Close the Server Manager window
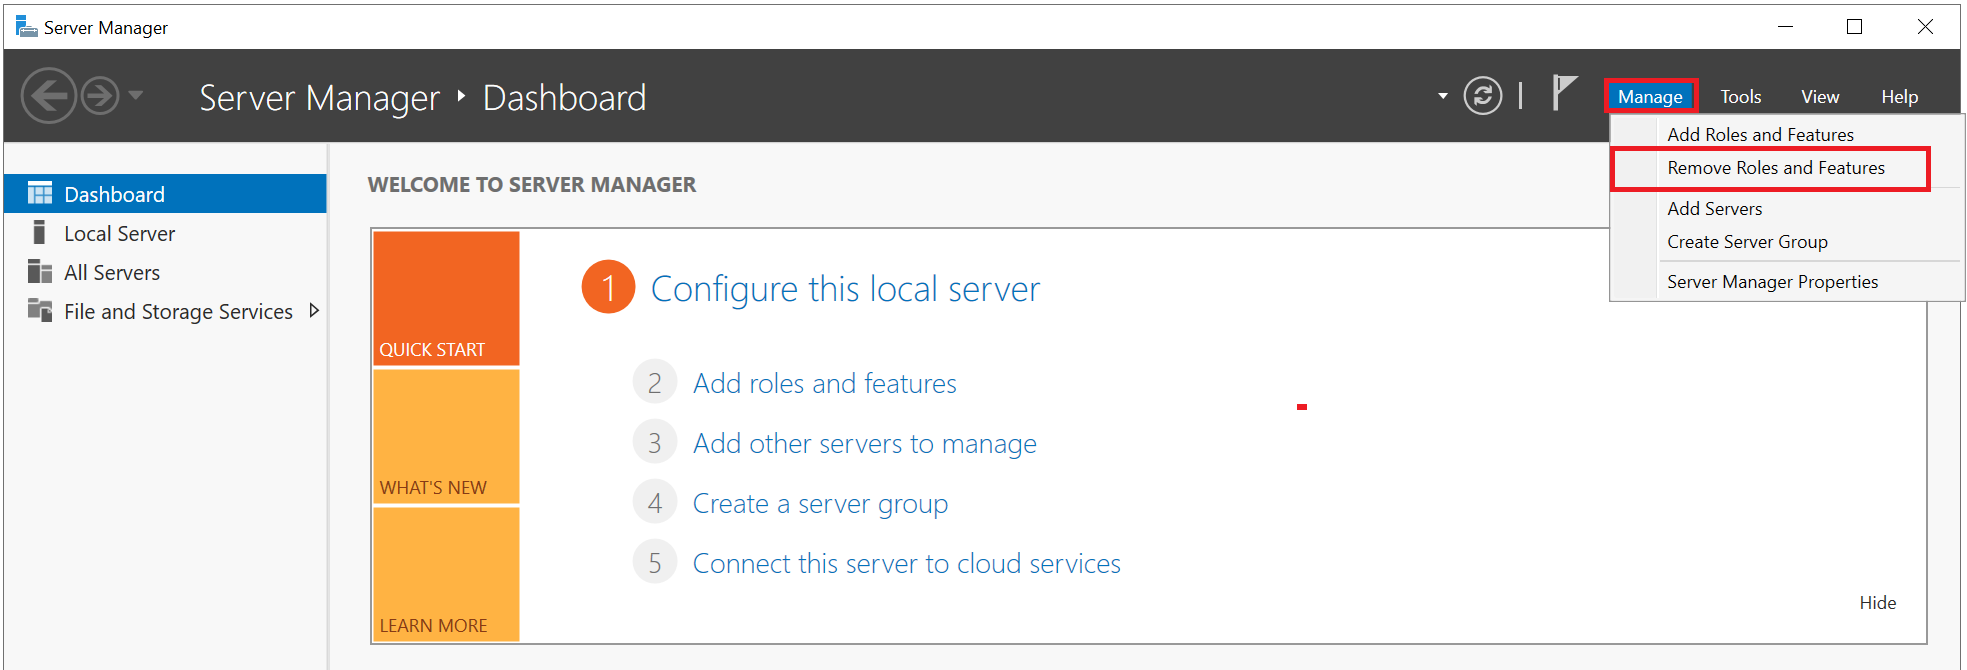Viewport: 1967px width, 670px height. tap(1925, 27)
